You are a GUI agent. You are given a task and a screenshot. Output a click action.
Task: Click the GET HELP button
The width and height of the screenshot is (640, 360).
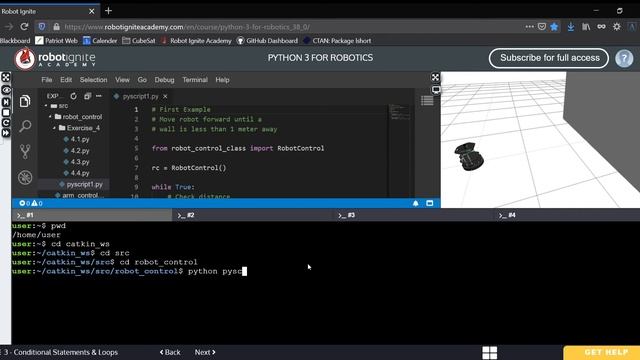602,353
